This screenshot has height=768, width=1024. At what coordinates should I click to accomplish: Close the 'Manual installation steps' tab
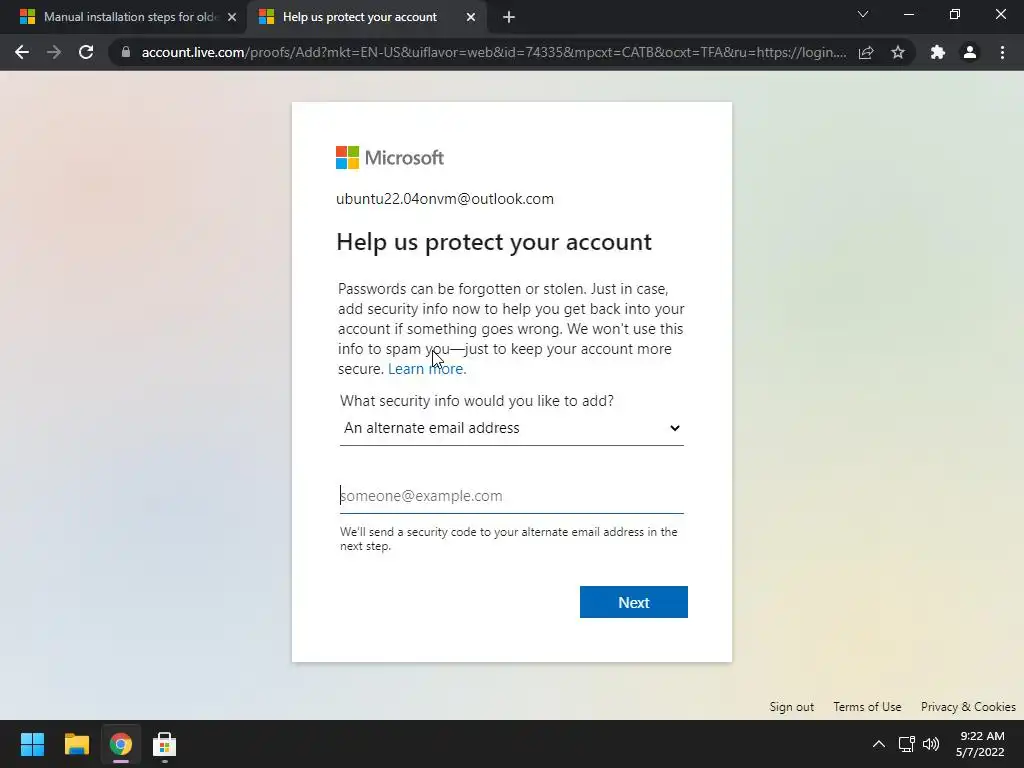click(x=232, y=18)
